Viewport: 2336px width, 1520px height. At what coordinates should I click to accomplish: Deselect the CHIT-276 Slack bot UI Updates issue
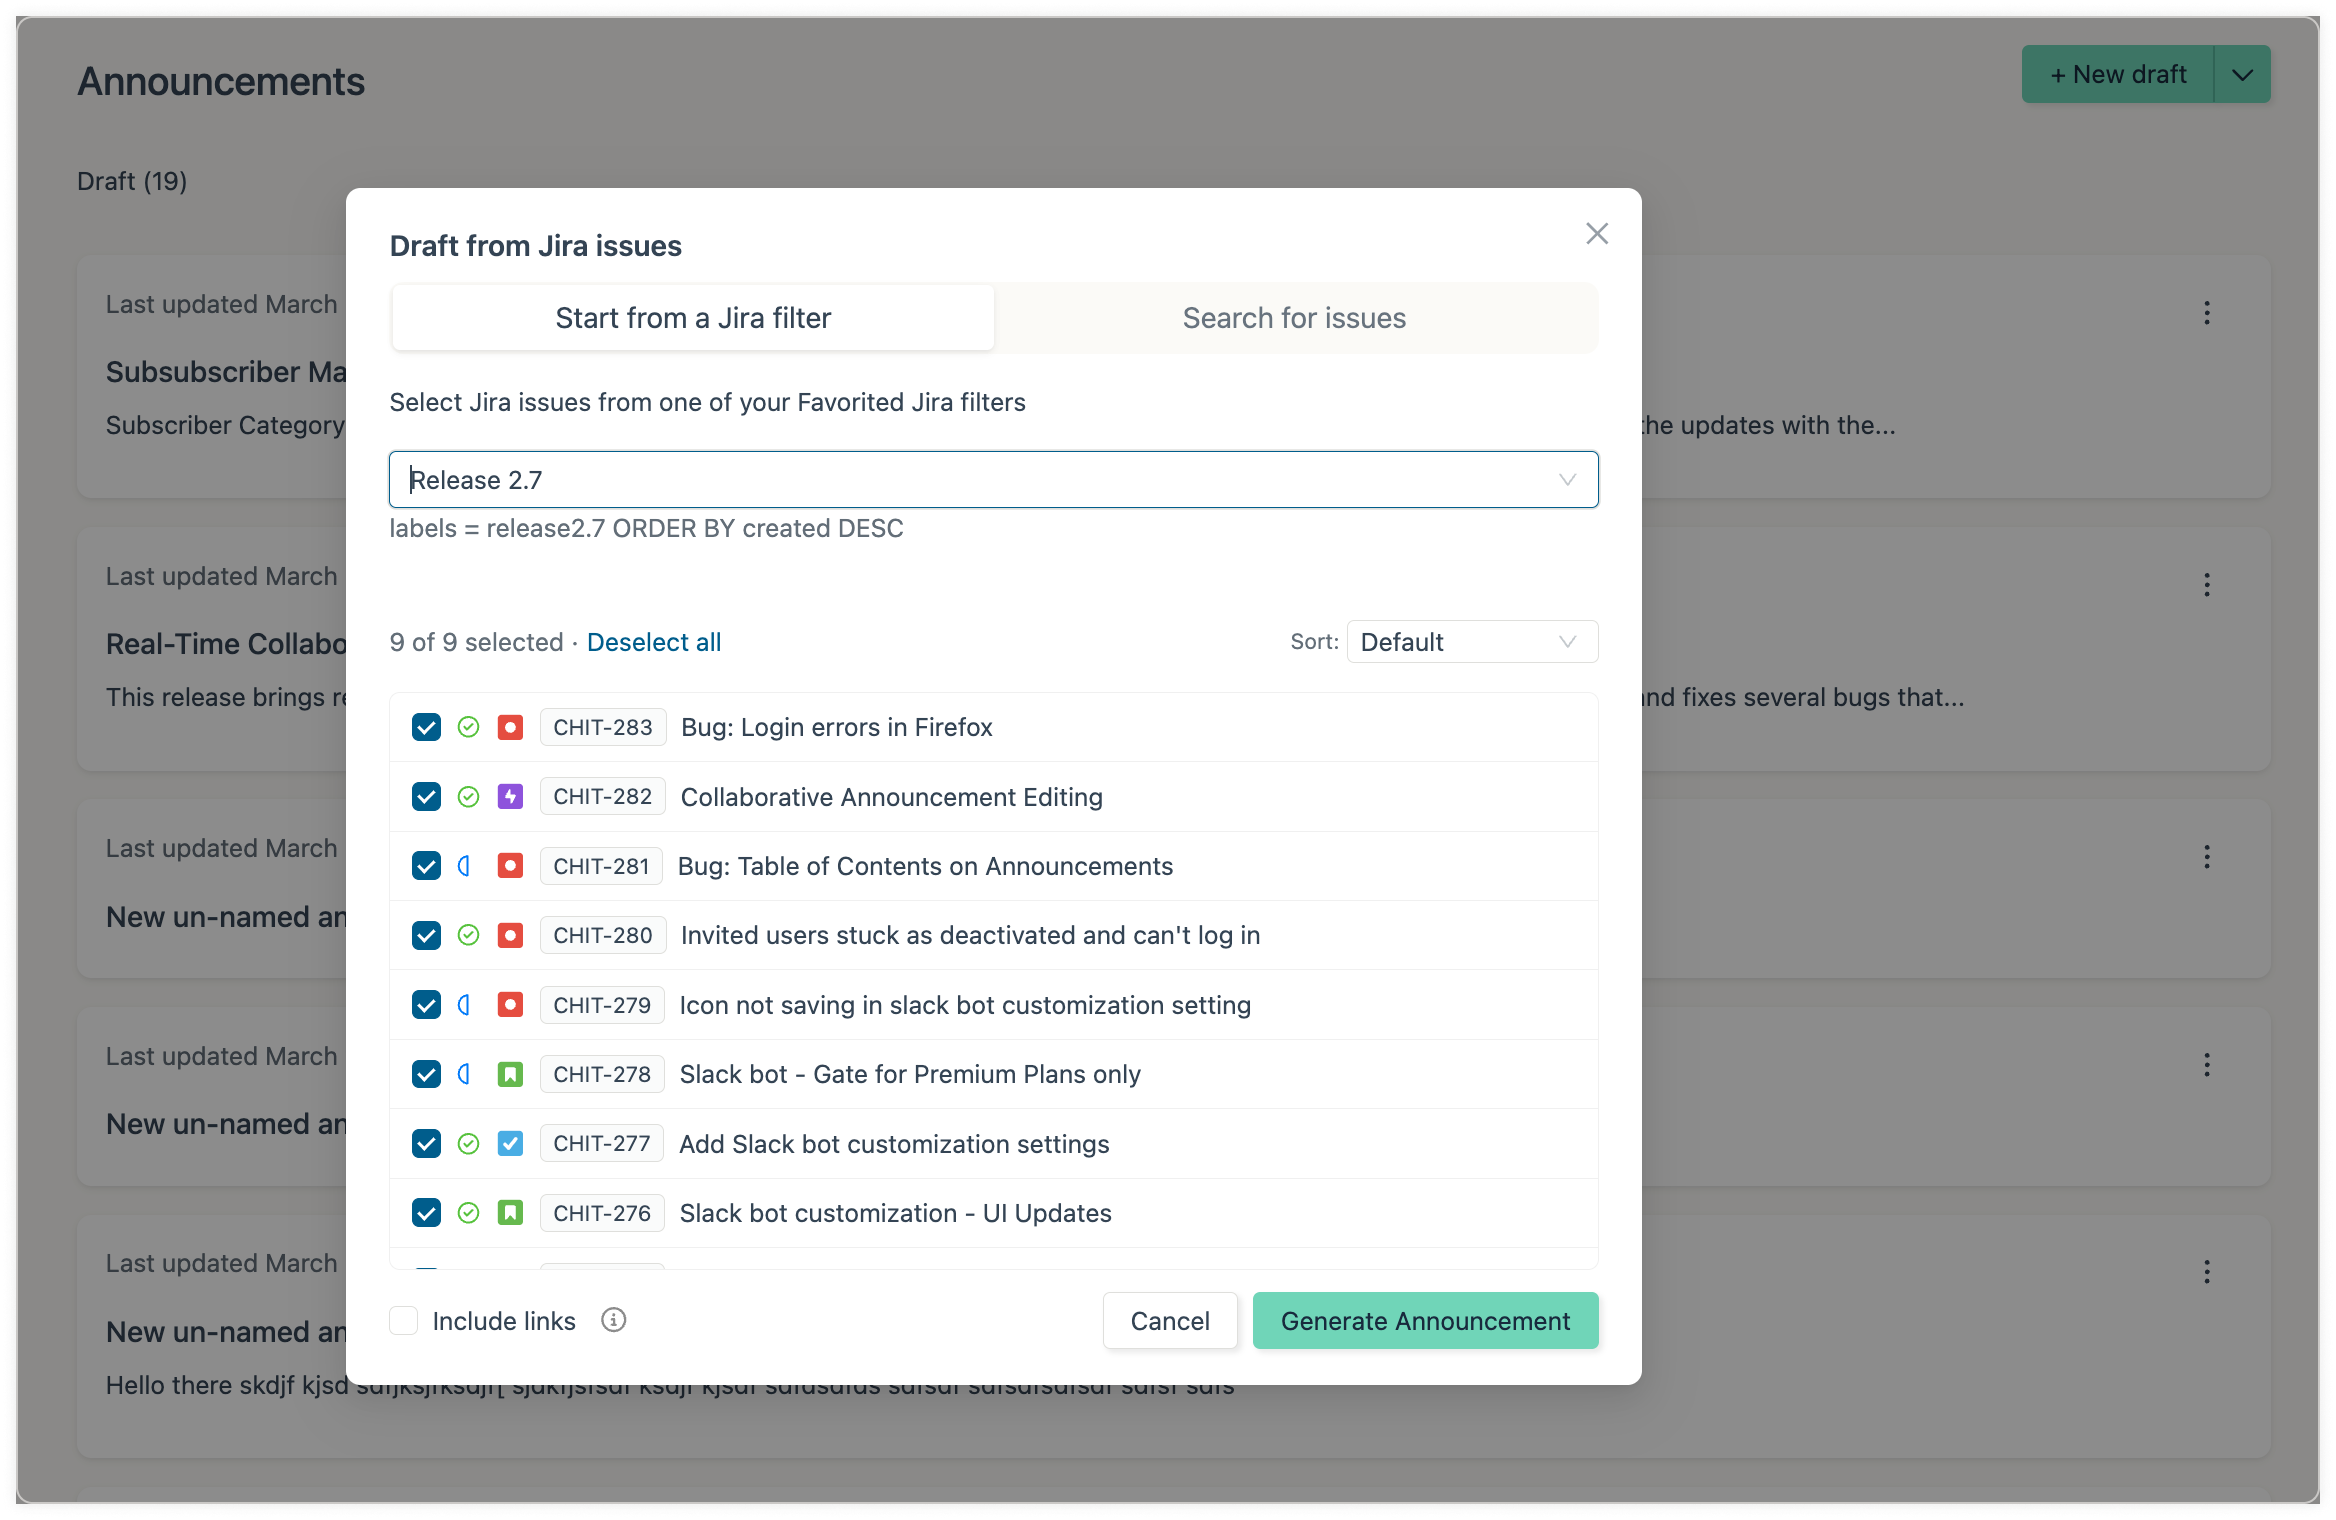[x=426, y=1213]
